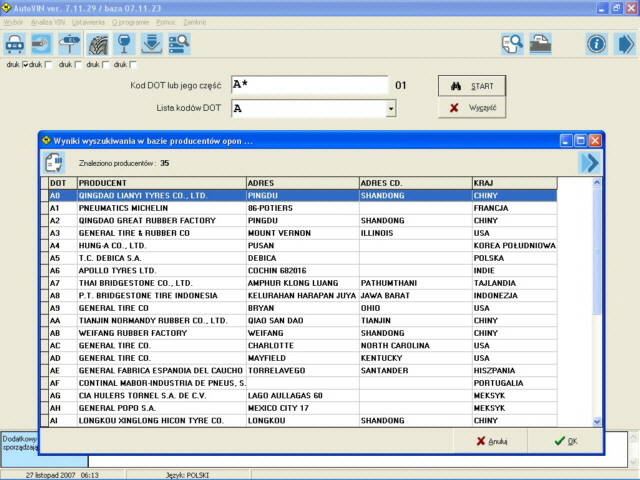Click the green checkmark on OK

point(560,441)
